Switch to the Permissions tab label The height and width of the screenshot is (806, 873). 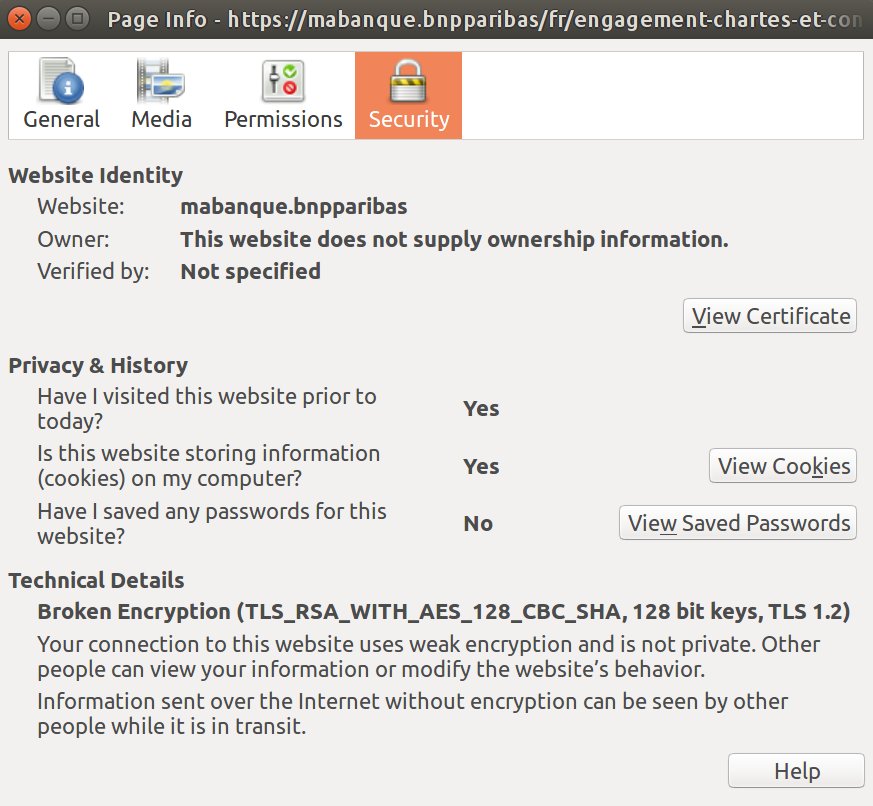(283, 119)
